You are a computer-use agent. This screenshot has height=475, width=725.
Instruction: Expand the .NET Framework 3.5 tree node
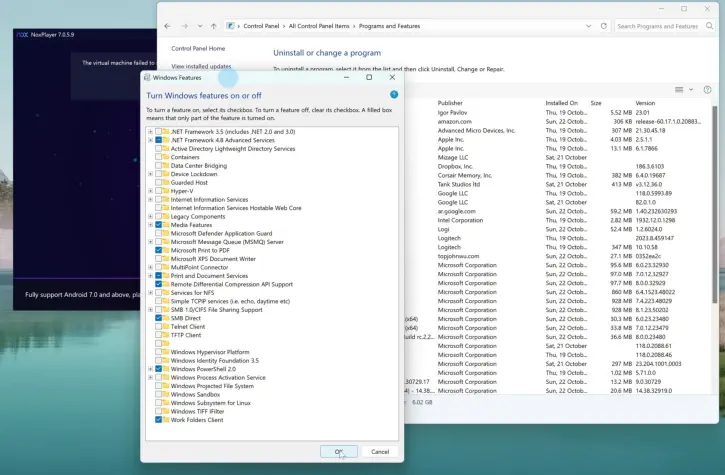151,132
